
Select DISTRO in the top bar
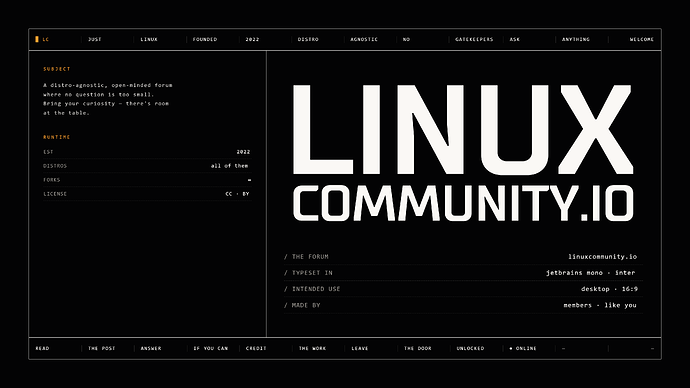pyautogui.click(x=308, y=39)
